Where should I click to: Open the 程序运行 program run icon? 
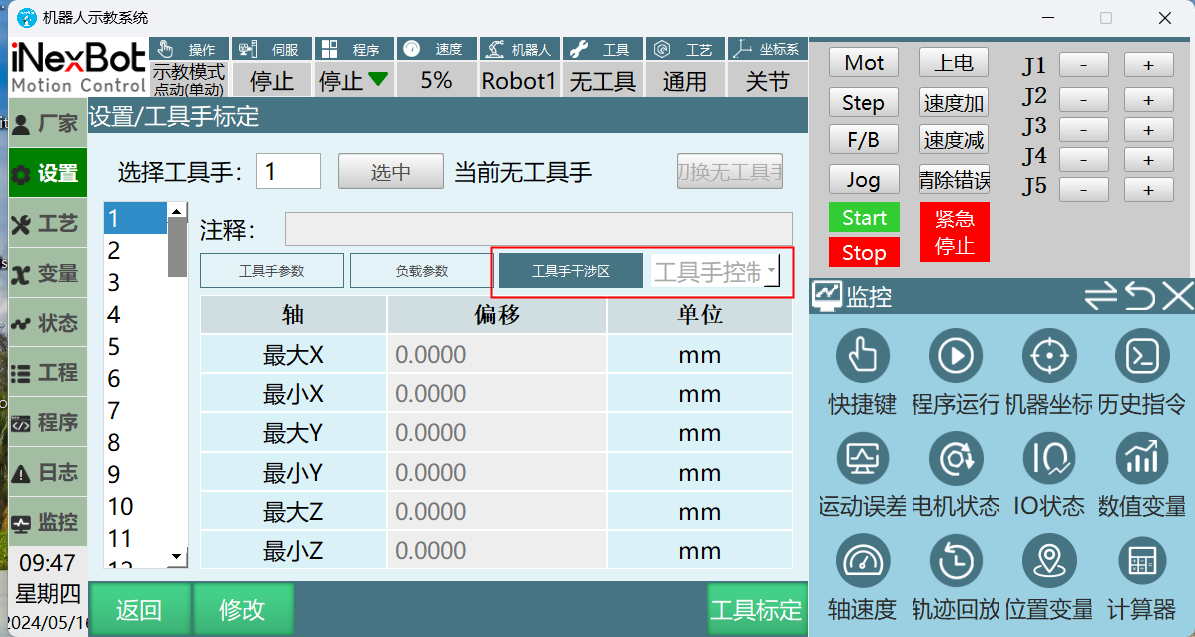click(955, 355)
